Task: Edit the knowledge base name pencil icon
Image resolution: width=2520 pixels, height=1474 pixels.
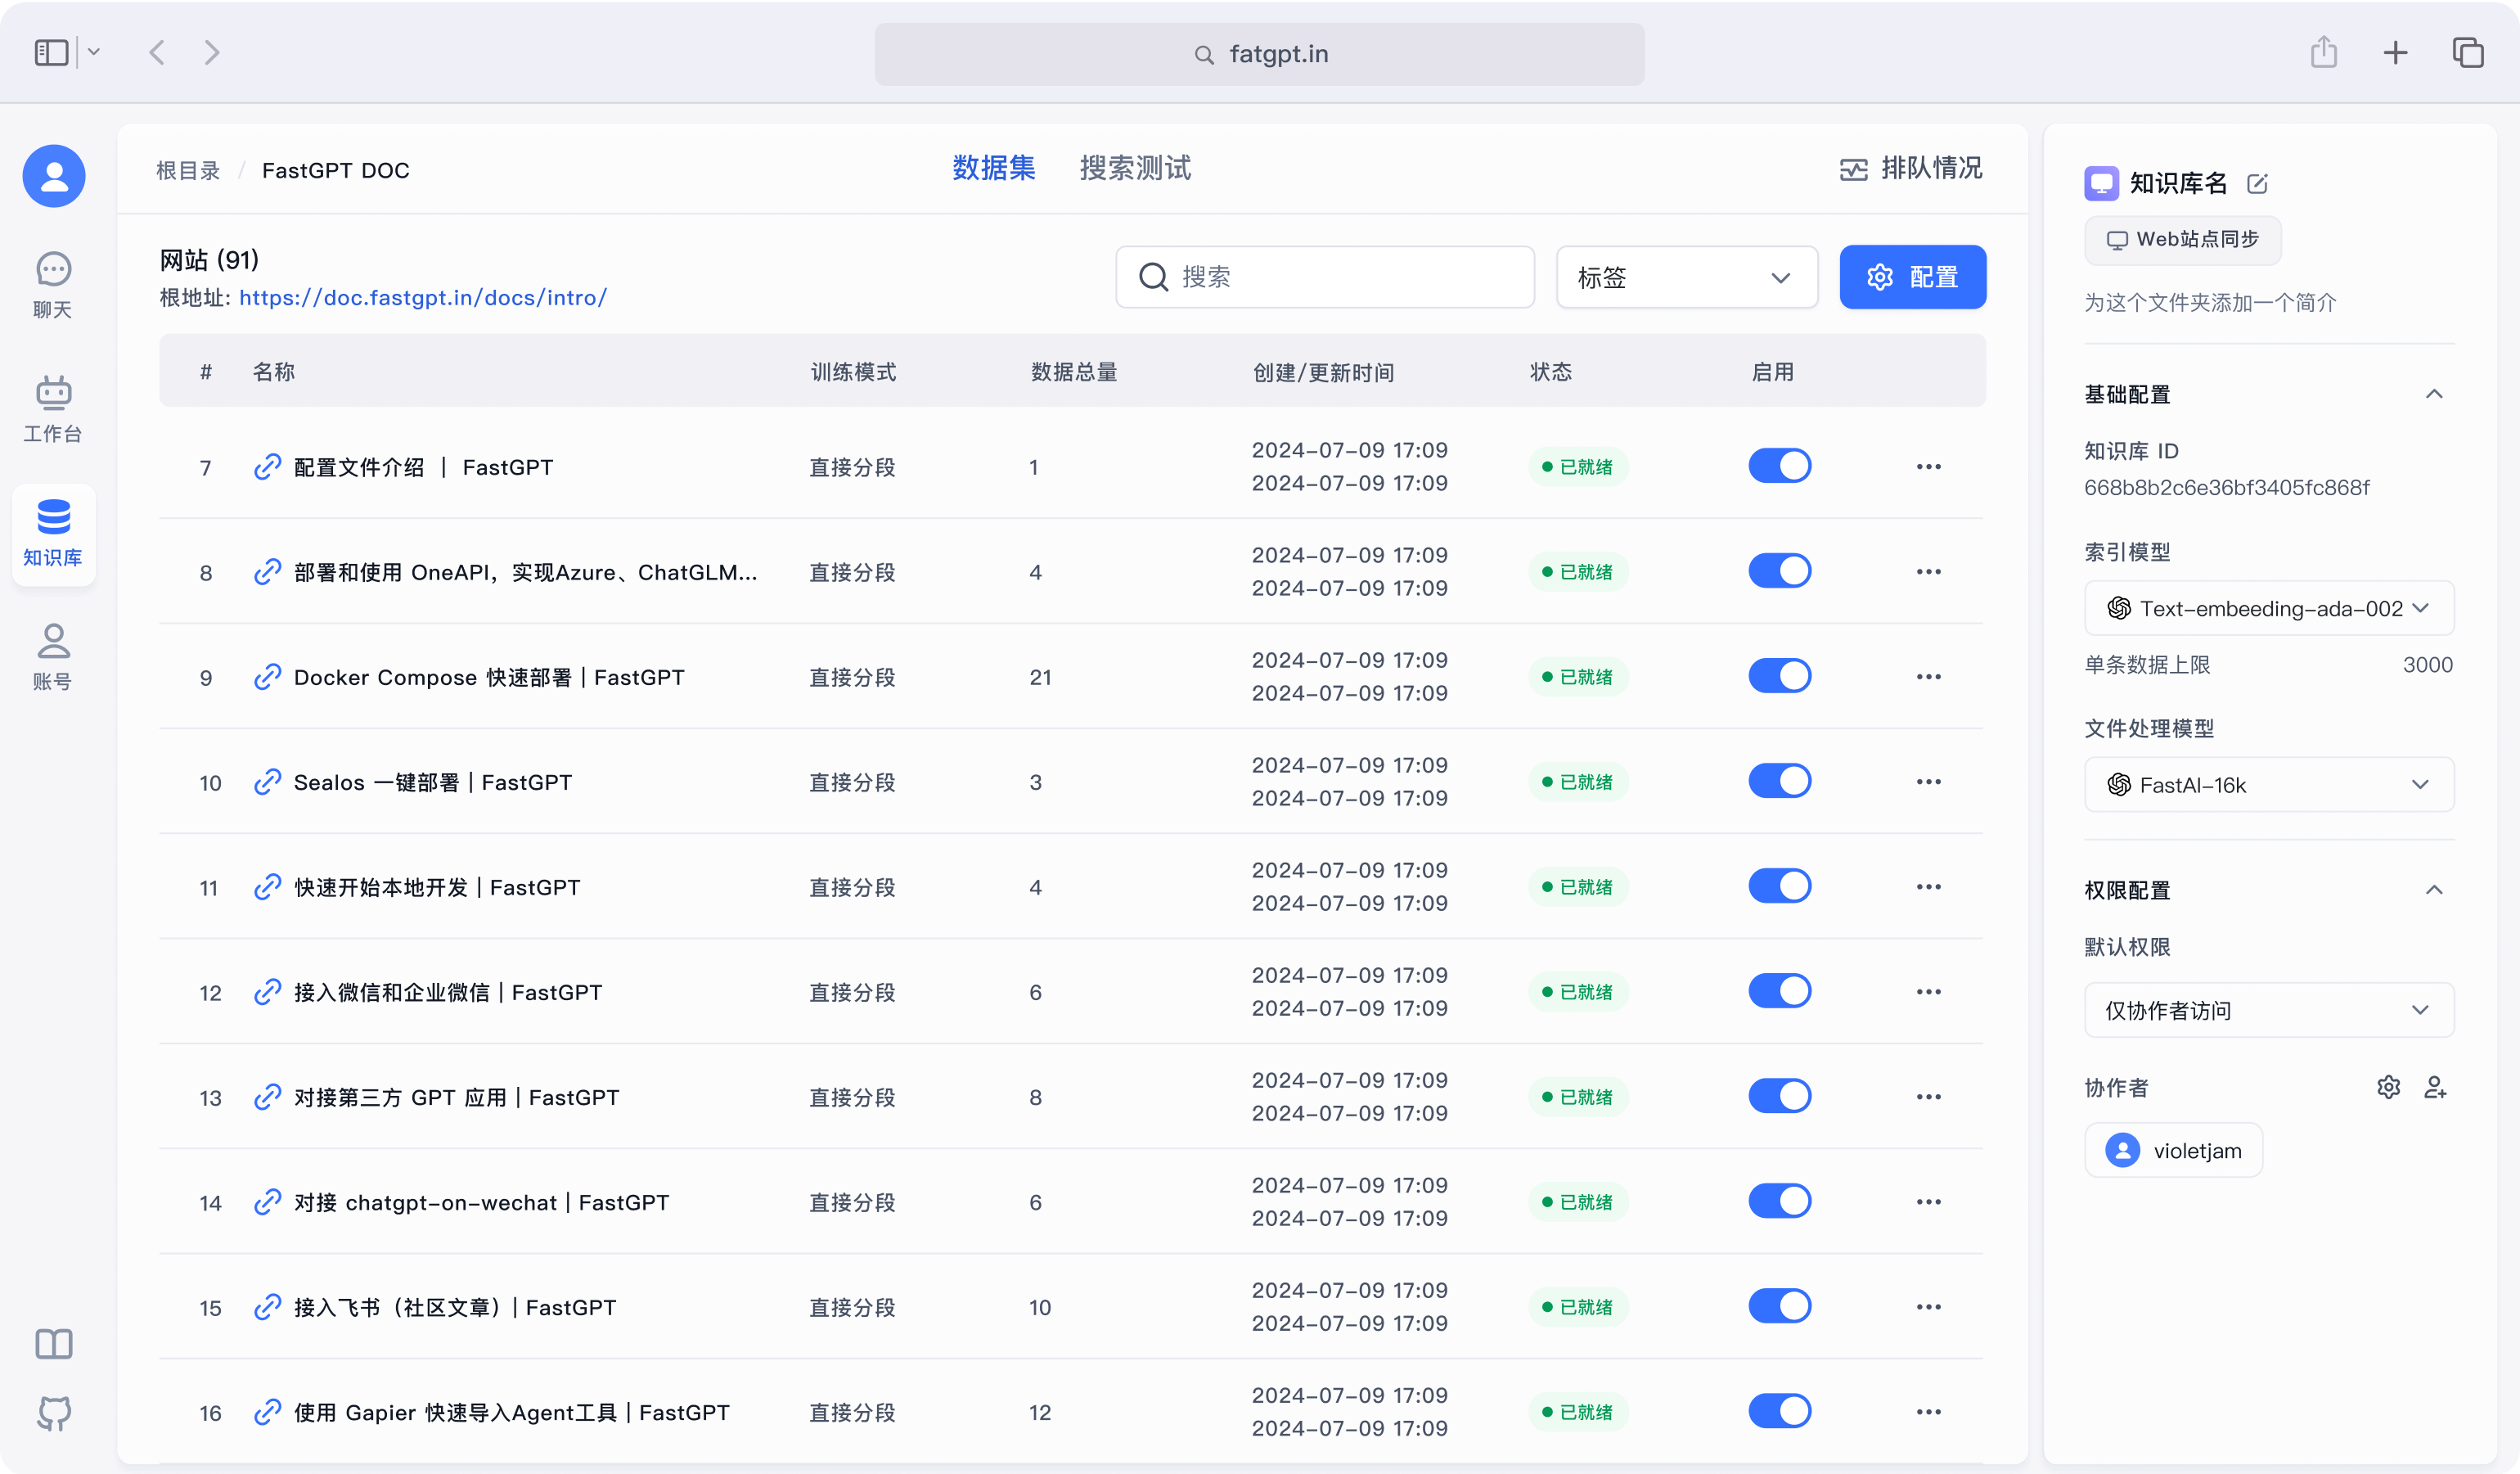Action: click(x=2257, y=183)
